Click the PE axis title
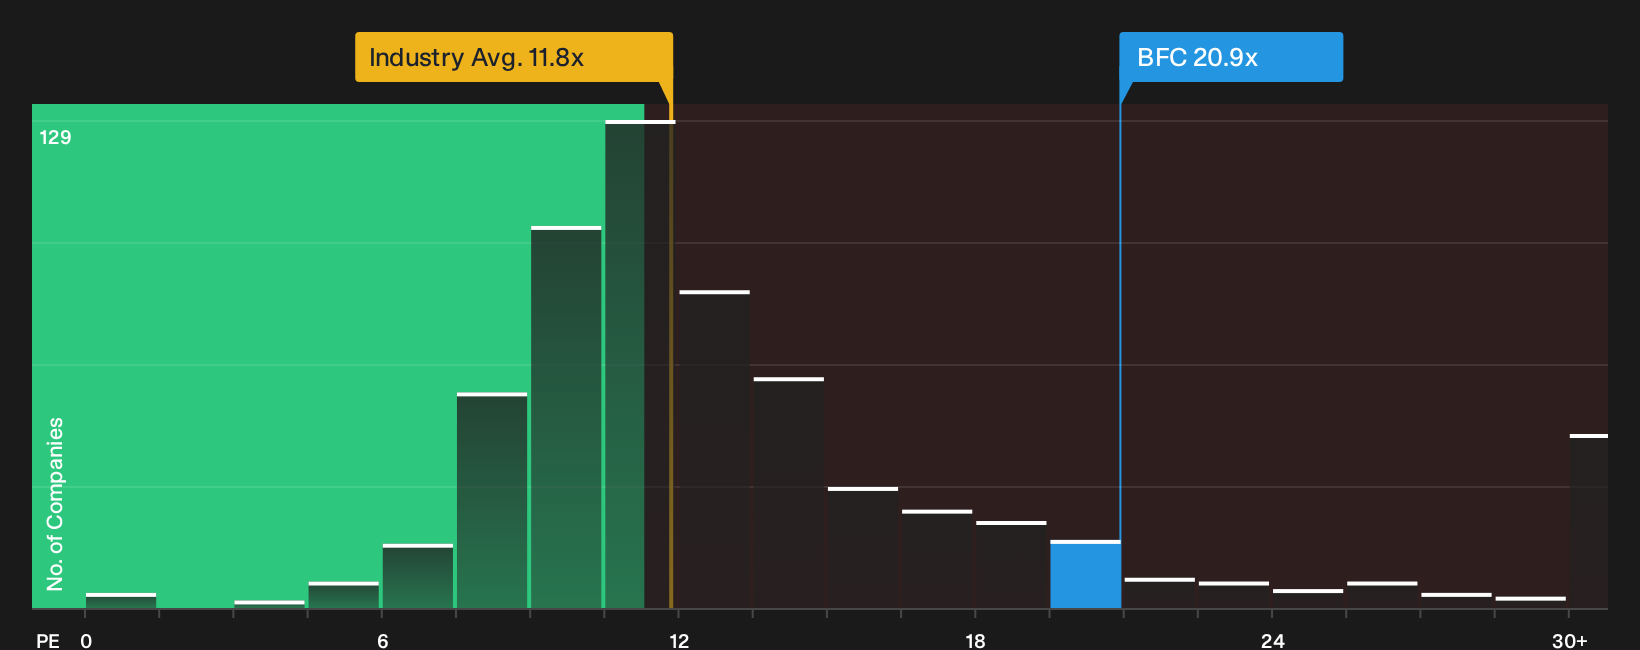The width and height of the screenshot is (1640, 650). point(48,641)
